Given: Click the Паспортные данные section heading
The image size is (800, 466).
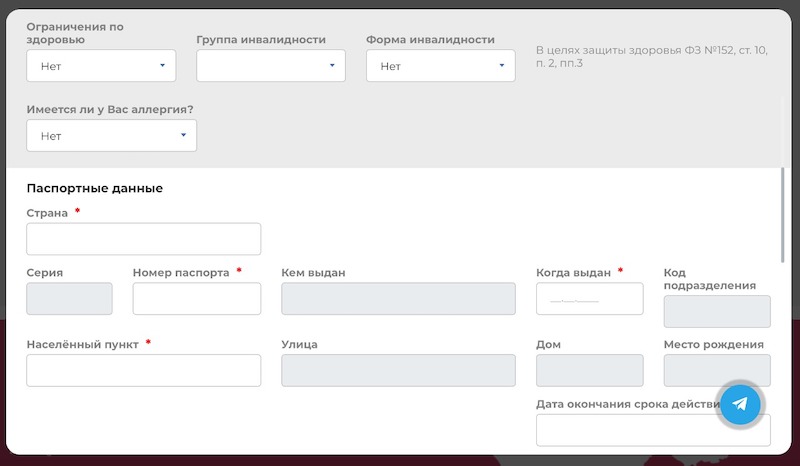Looking at the screenshot, I should (95, 188).
